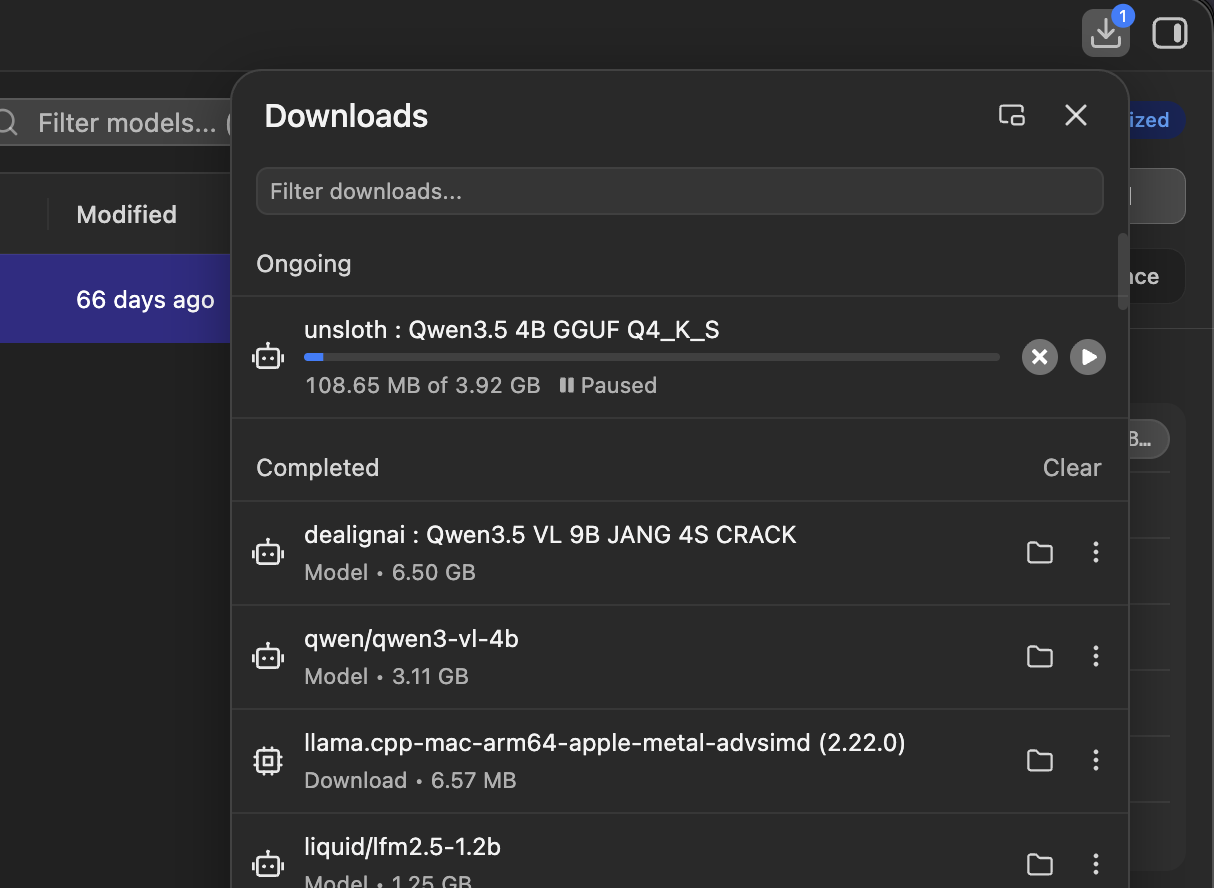Click the '108.65 MB of 3.92 GB' status

(422, 386)
